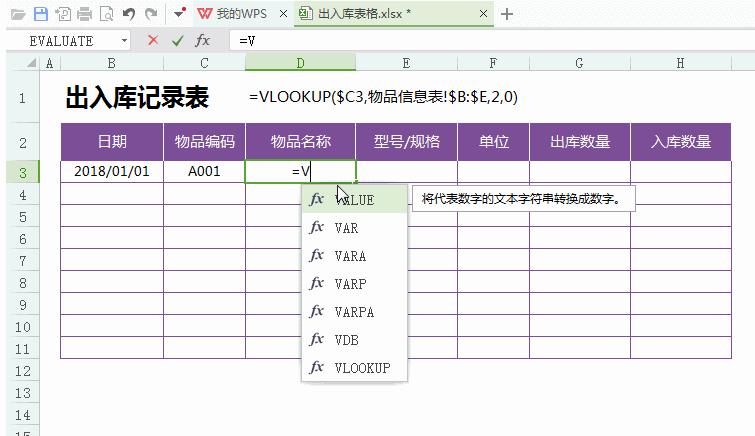Viewport: 755px width, 436px height.
Task: Cancel the formula with the red X
Action: pyautogui.click(x=153, y=40)
